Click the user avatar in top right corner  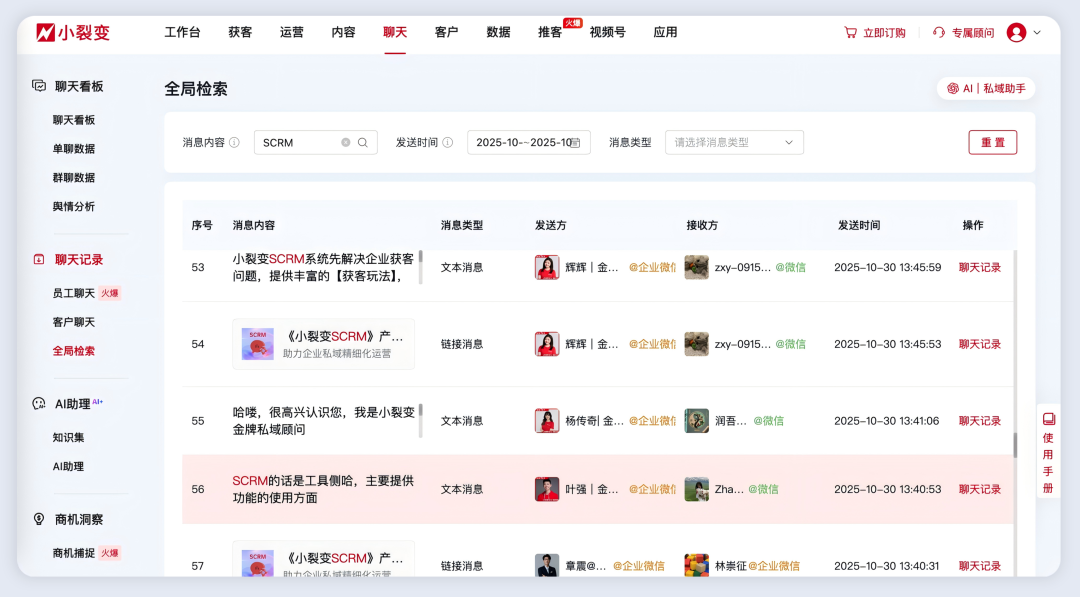click(x=1018, y=31)
